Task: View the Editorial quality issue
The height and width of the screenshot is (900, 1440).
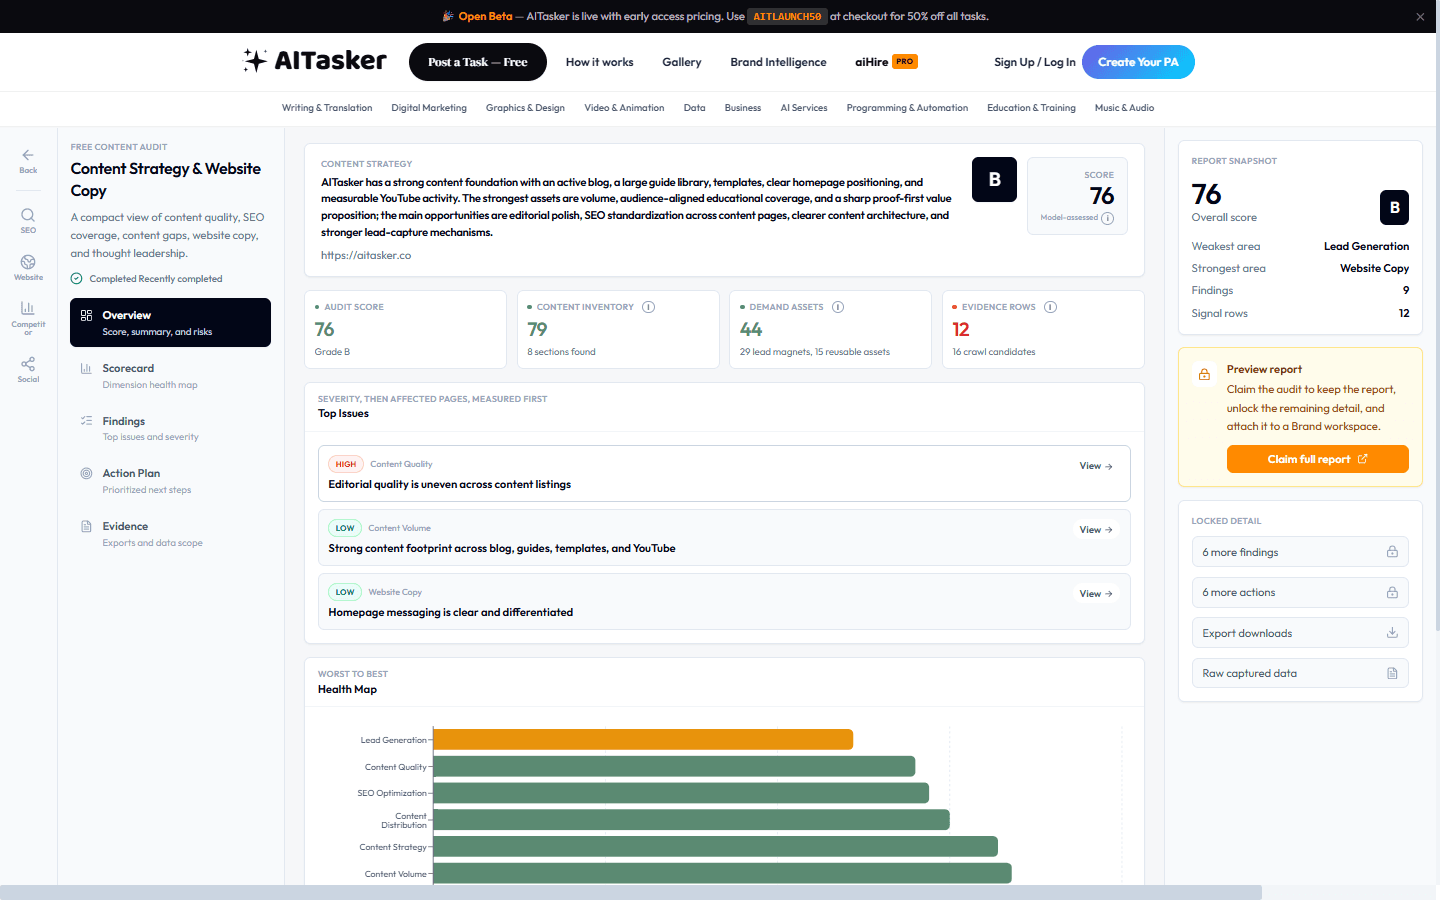Action: point(1096,466)
